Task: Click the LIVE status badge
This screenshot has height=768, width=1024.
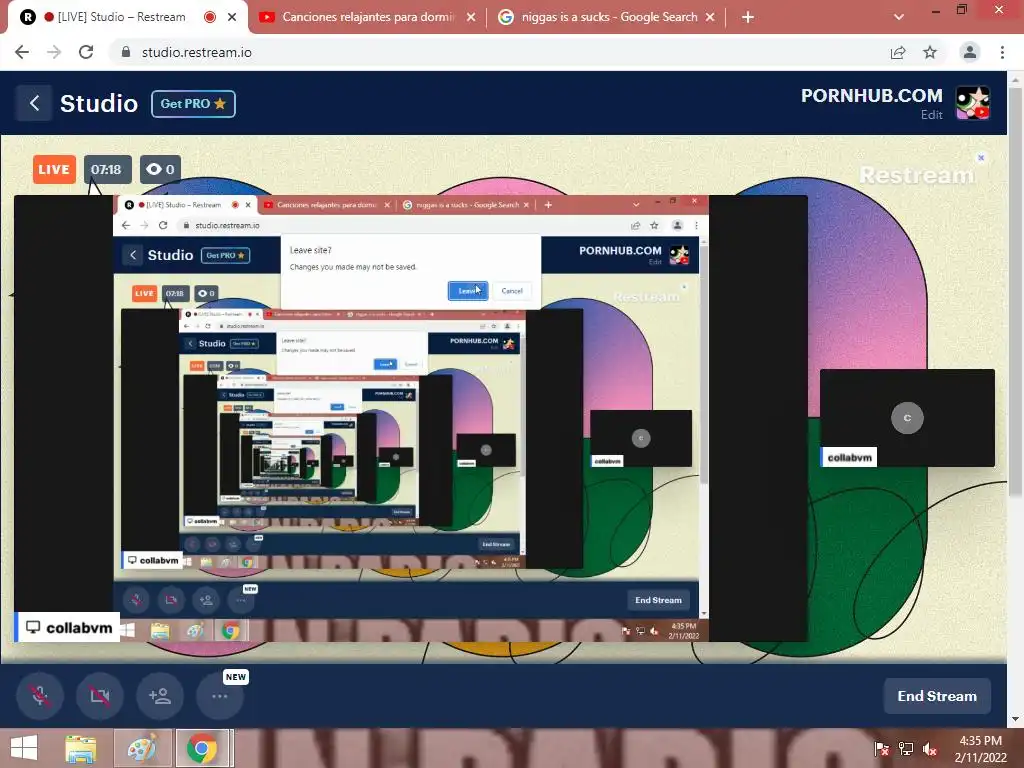Action: click(x=54, y=170)
